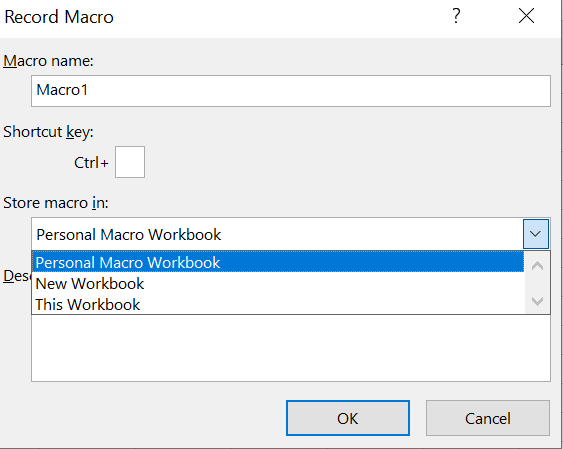The height and width of the screenshot is (449, 563).
Task: Confirm with the OK button
Action: click(x=348, y=418)
